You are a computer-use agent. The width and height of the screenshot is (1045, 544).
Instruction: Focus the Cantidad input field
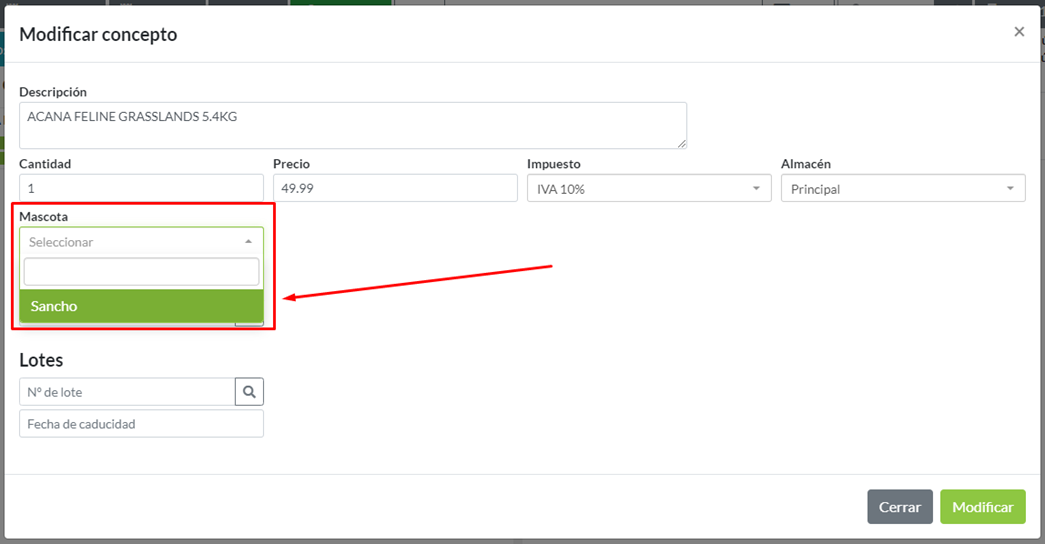(141, 188)
